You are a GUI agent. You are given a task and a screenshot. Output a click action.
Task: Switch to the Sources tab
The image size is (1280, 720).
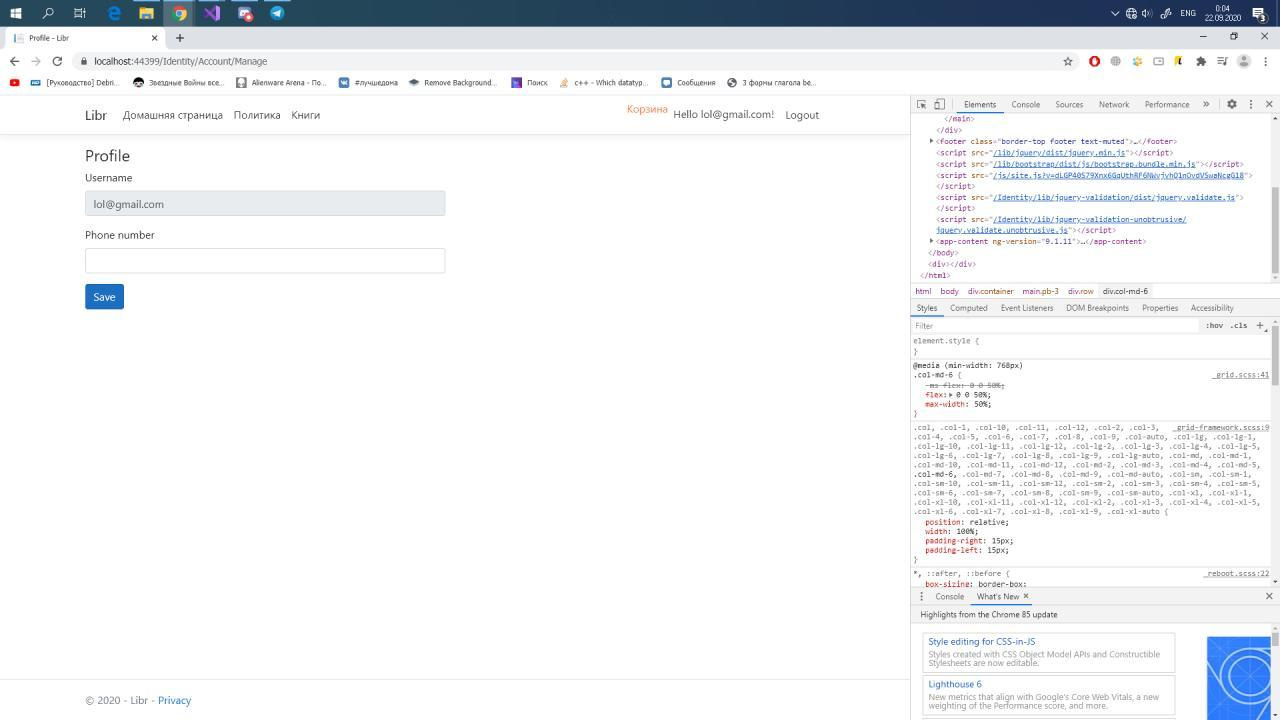pyautogui.click(x=1069, y=104)
